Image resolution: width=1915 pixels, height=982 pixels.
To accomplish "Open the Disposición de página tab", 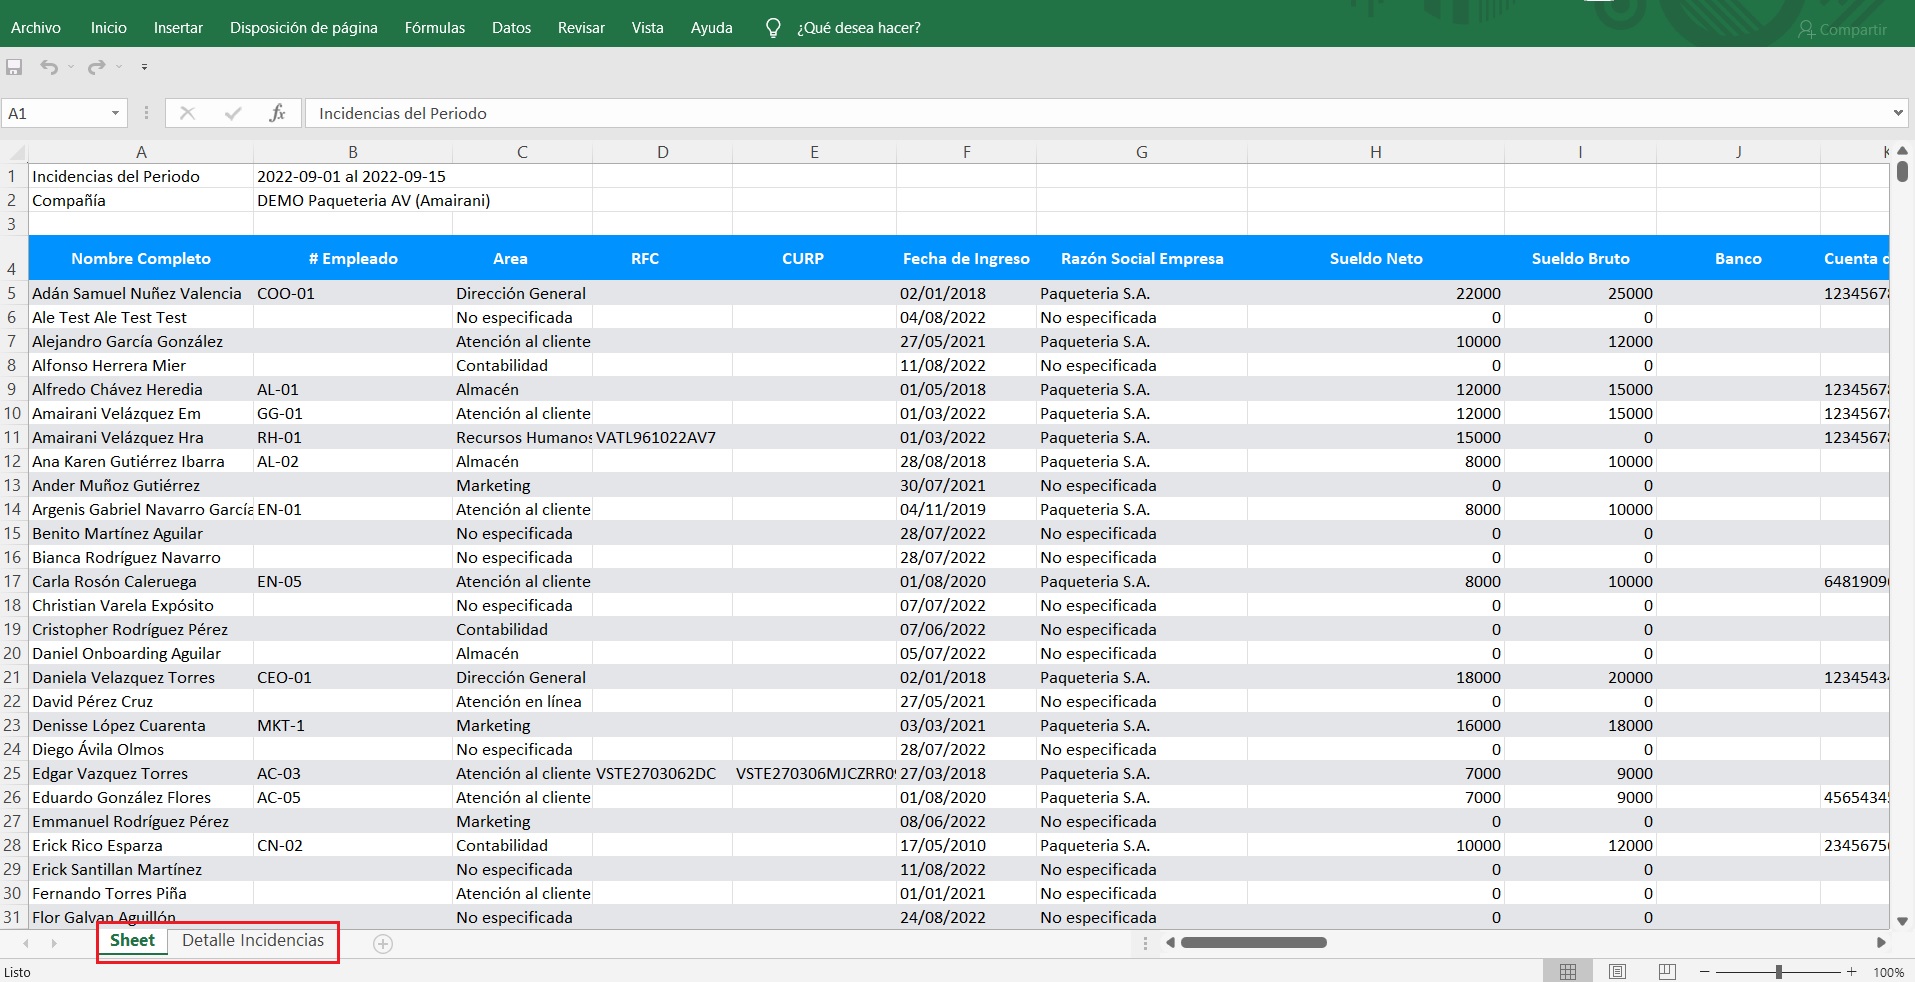I will 304,28.
